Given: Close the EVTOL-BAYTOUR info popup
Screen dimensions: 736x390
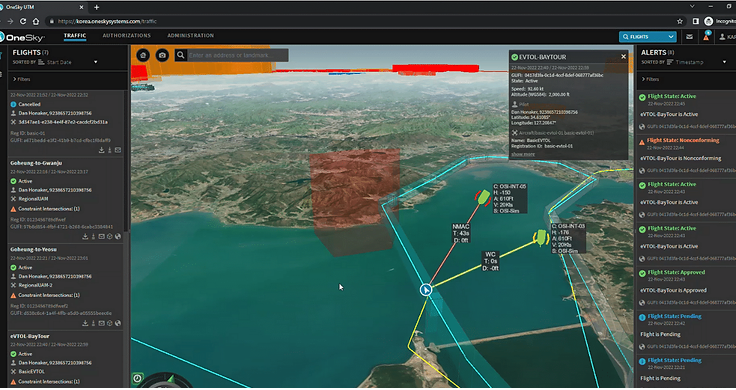Looking at the screenshot, I should pyautogui.click(x=623, y=56).
